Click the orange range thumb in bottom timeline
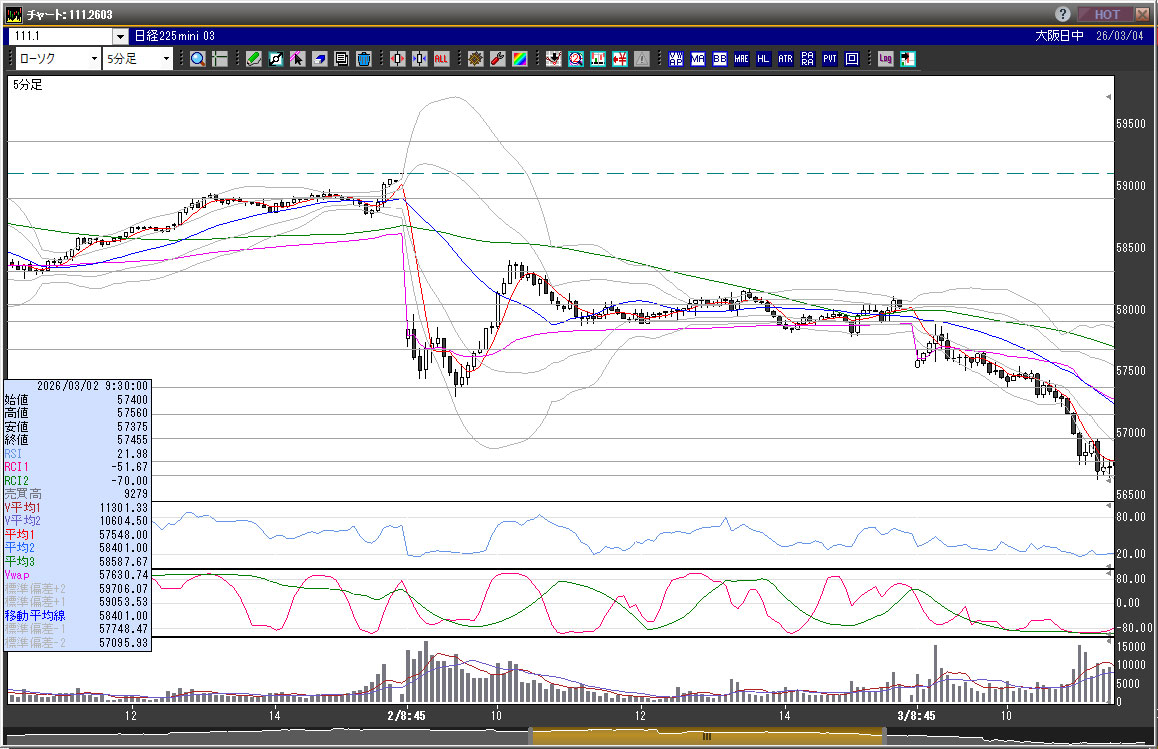The width and height of the screenshot is (1158, 749). click(x=706, y=737)
